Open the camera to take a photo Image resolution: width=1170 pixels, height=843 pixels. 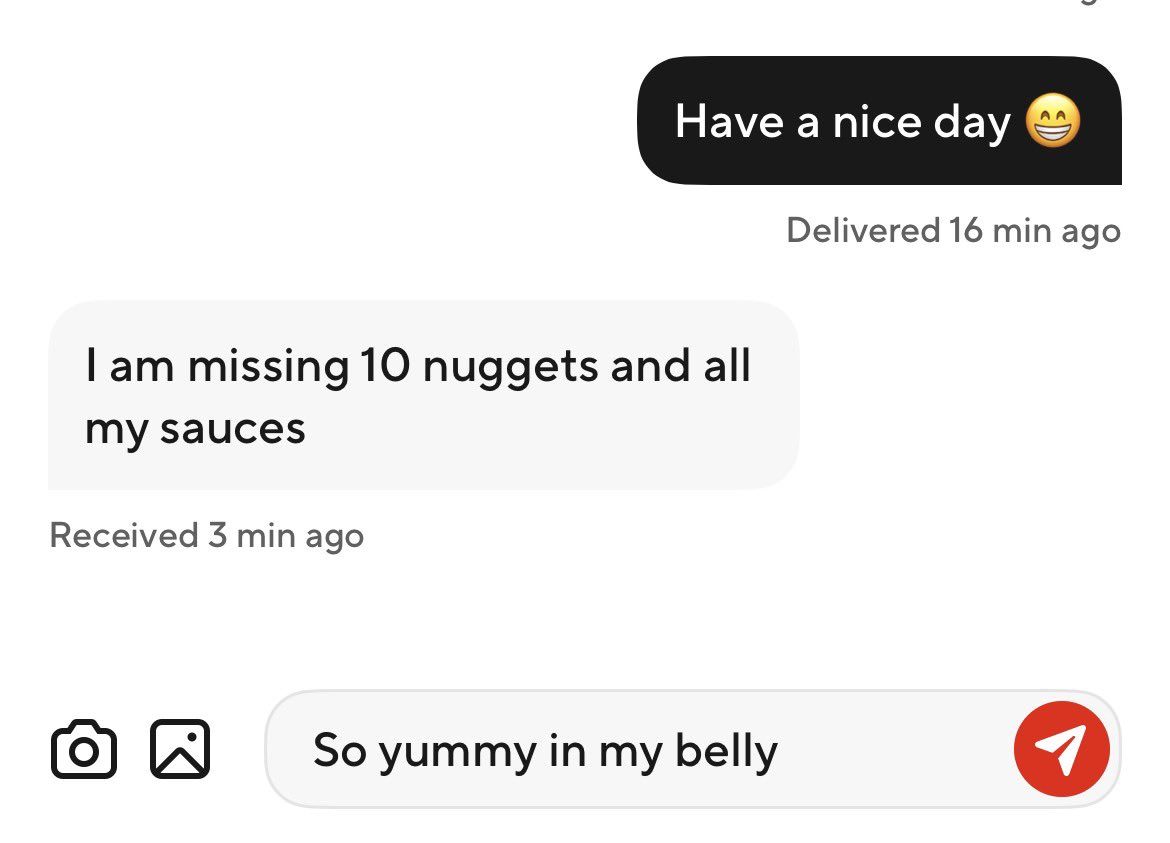(84, 749)
